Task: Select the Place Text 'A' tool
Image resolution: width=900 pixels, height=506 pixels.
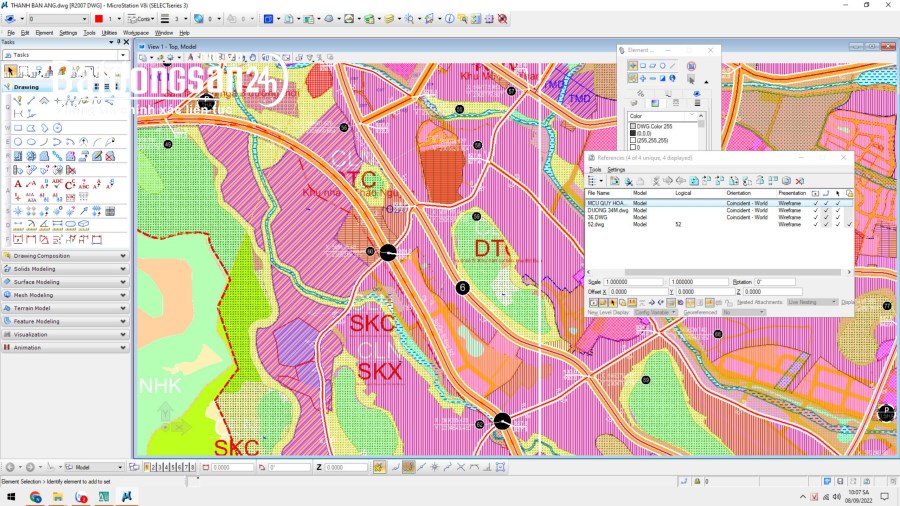Action: (x=18, y=184)
